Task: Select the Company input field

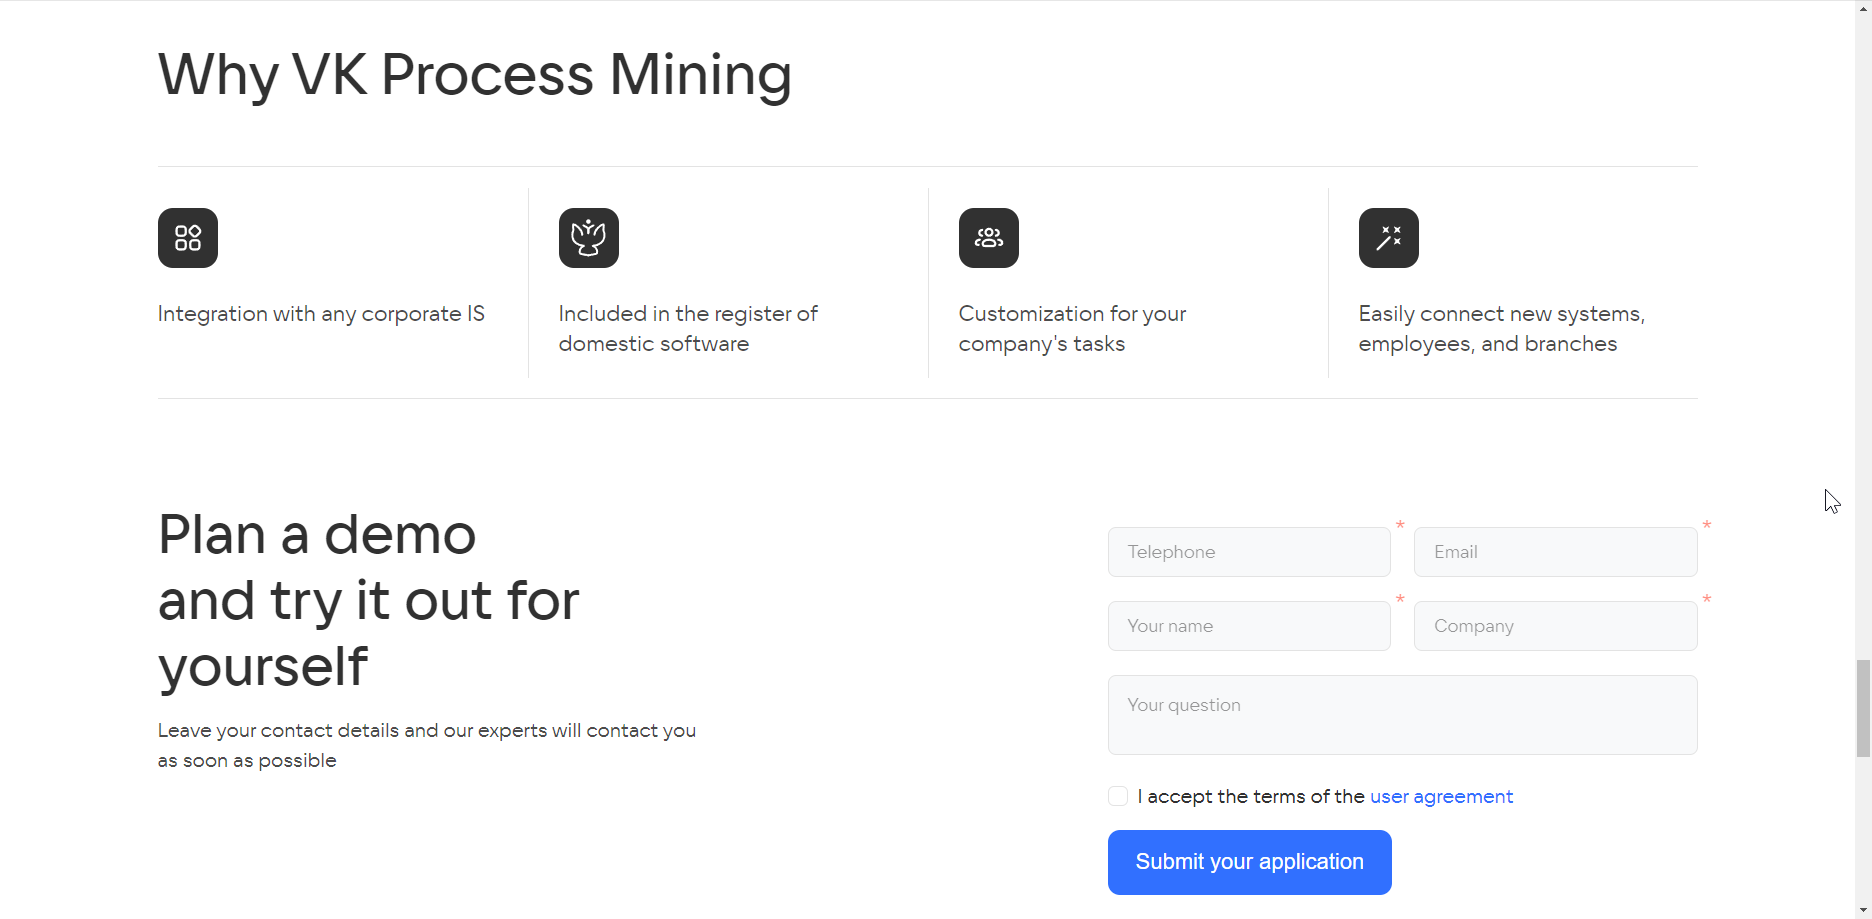Action: (1556, 626)
